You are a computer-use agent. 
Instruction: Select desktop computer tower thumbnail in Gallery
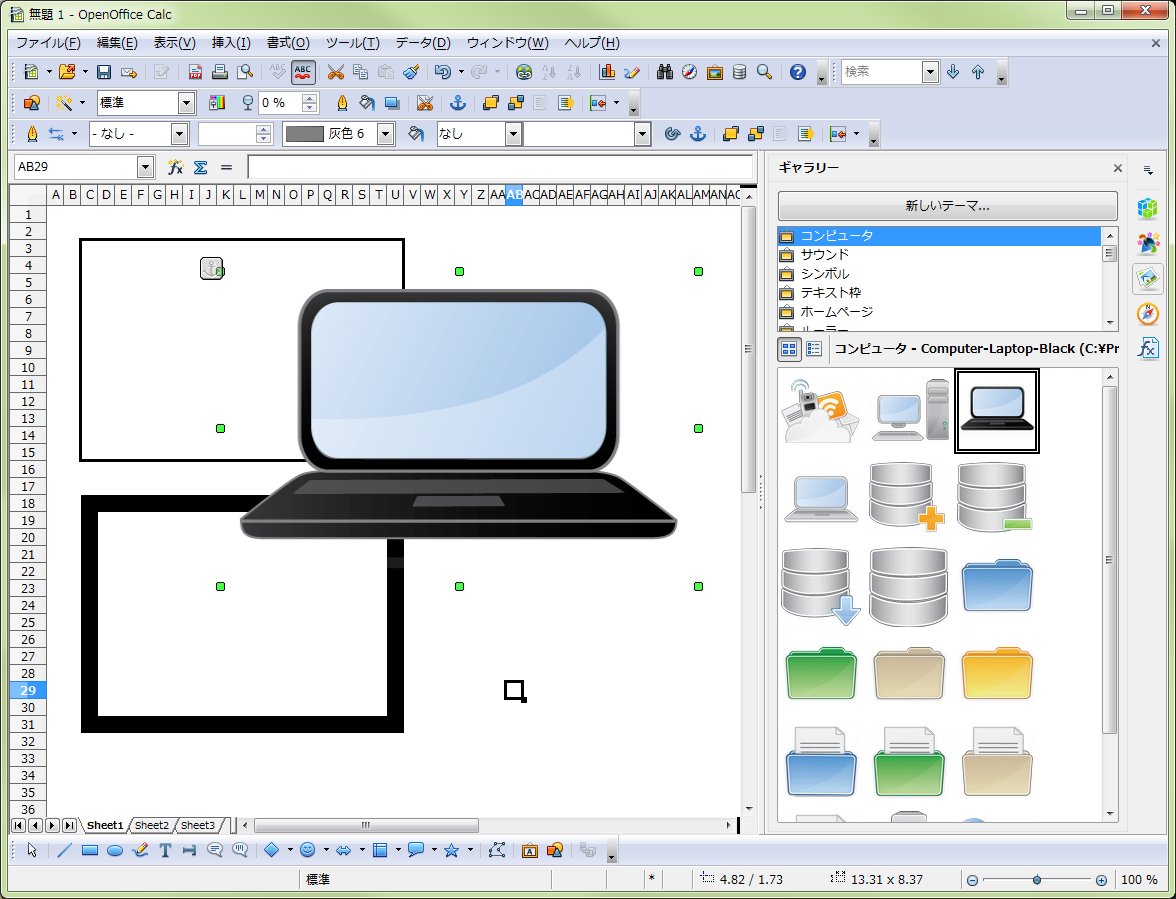pos(910,410)
